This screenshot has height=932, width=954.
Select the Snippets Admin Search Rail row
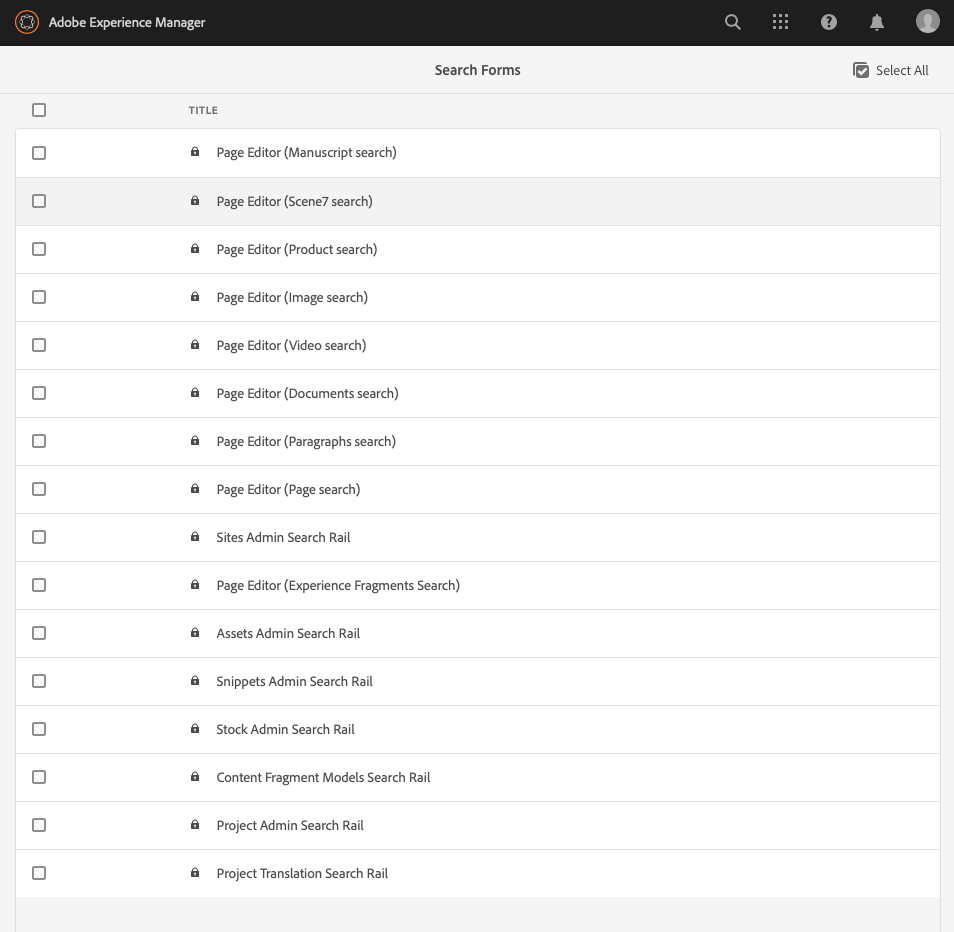click(478, 681)
